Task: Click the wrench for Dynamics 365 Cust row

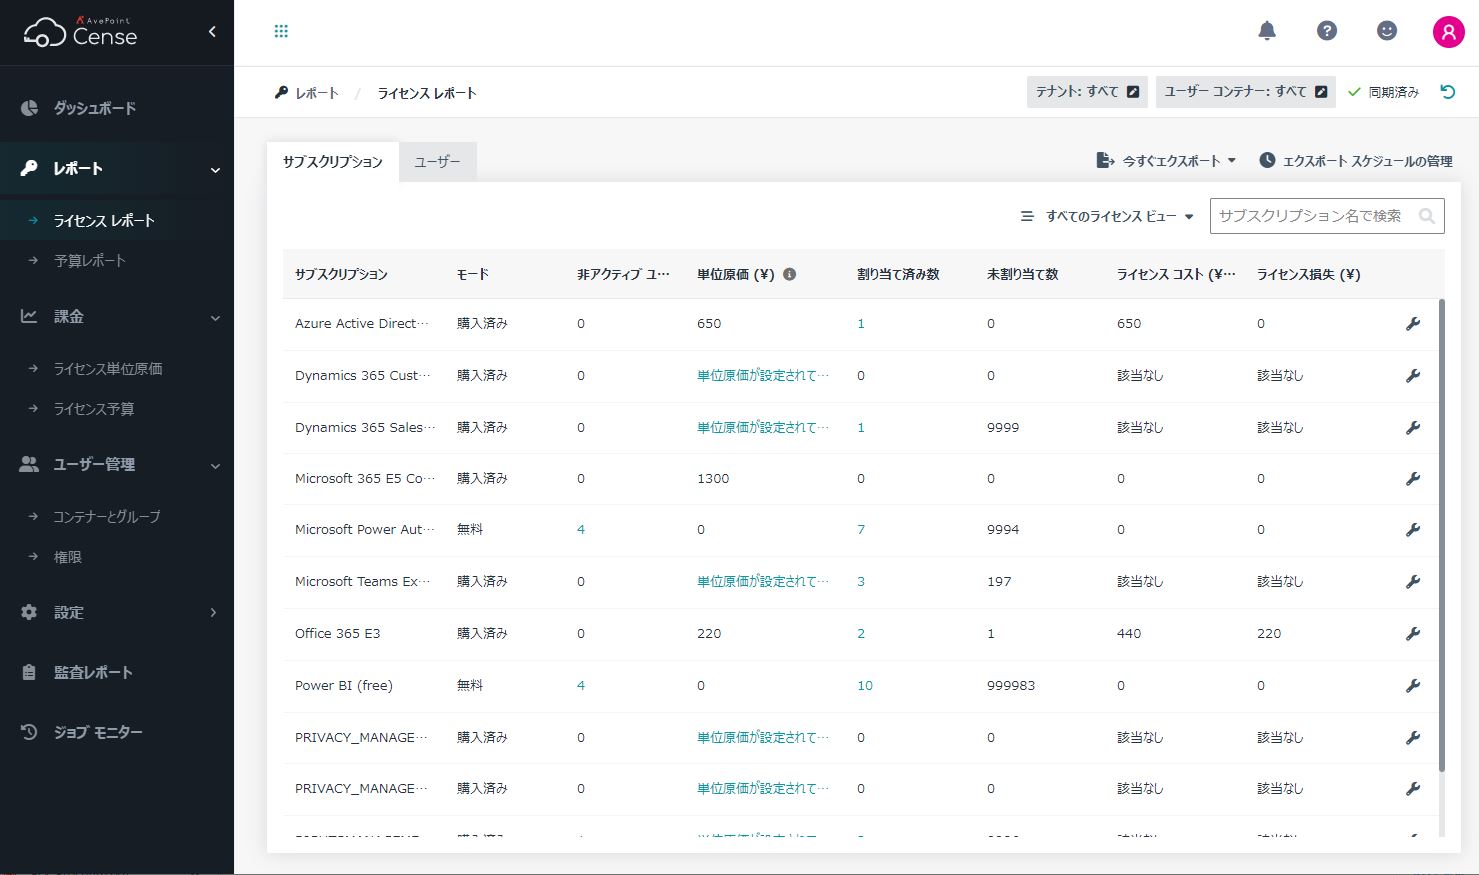Action: 1413,376
